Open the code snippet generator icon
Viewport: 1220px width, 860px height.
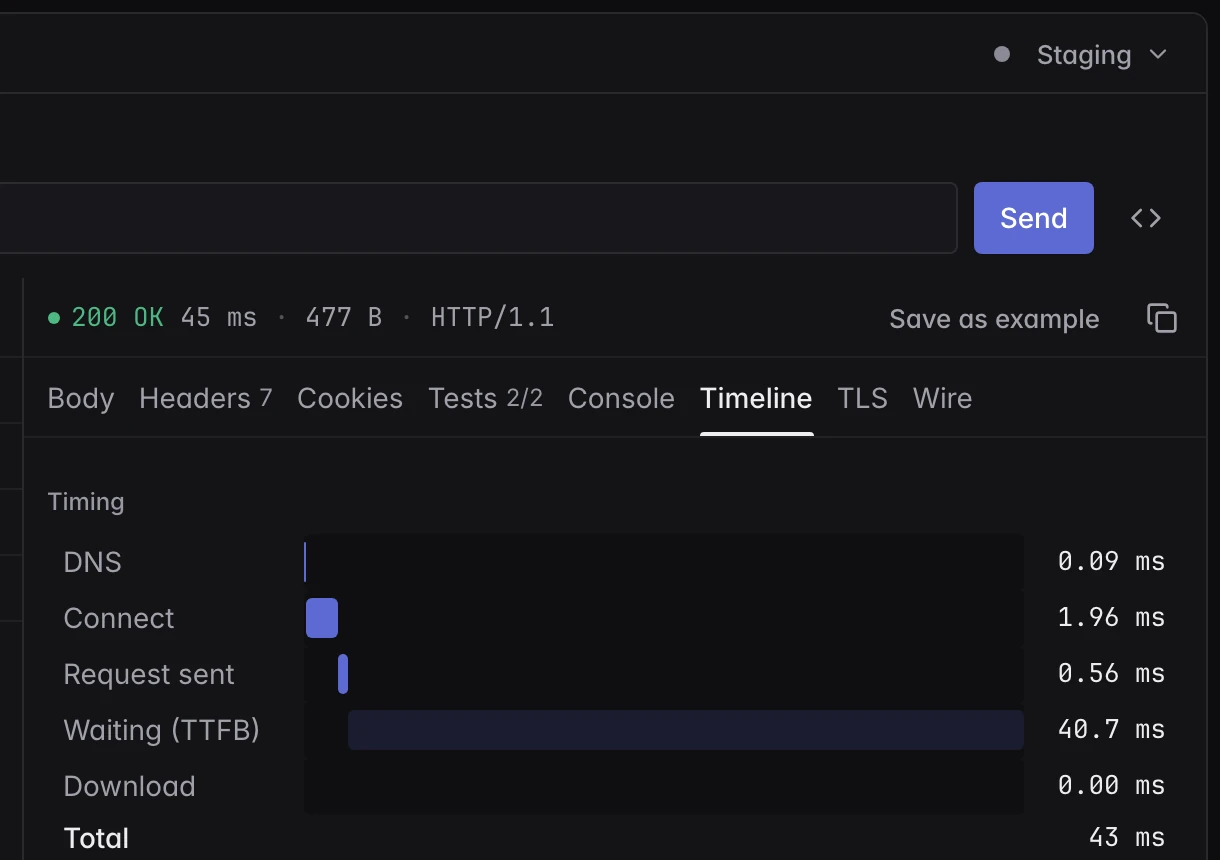1146,218
